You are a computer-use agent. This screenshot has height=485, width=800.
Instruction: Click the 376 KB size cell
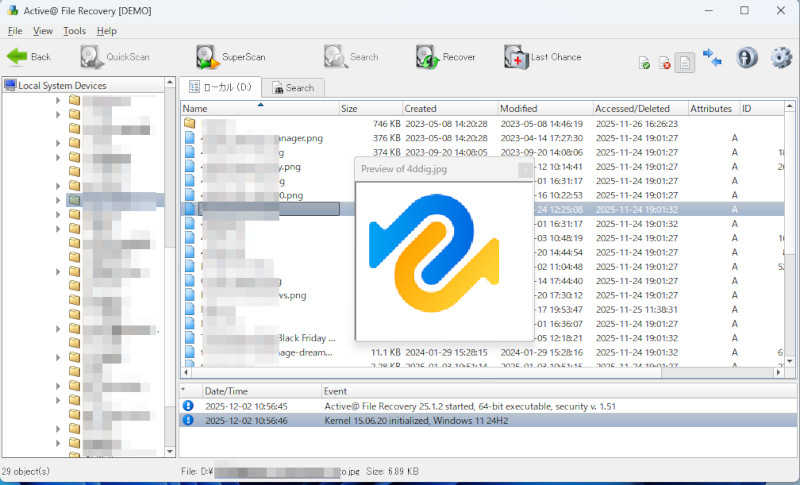386,138
